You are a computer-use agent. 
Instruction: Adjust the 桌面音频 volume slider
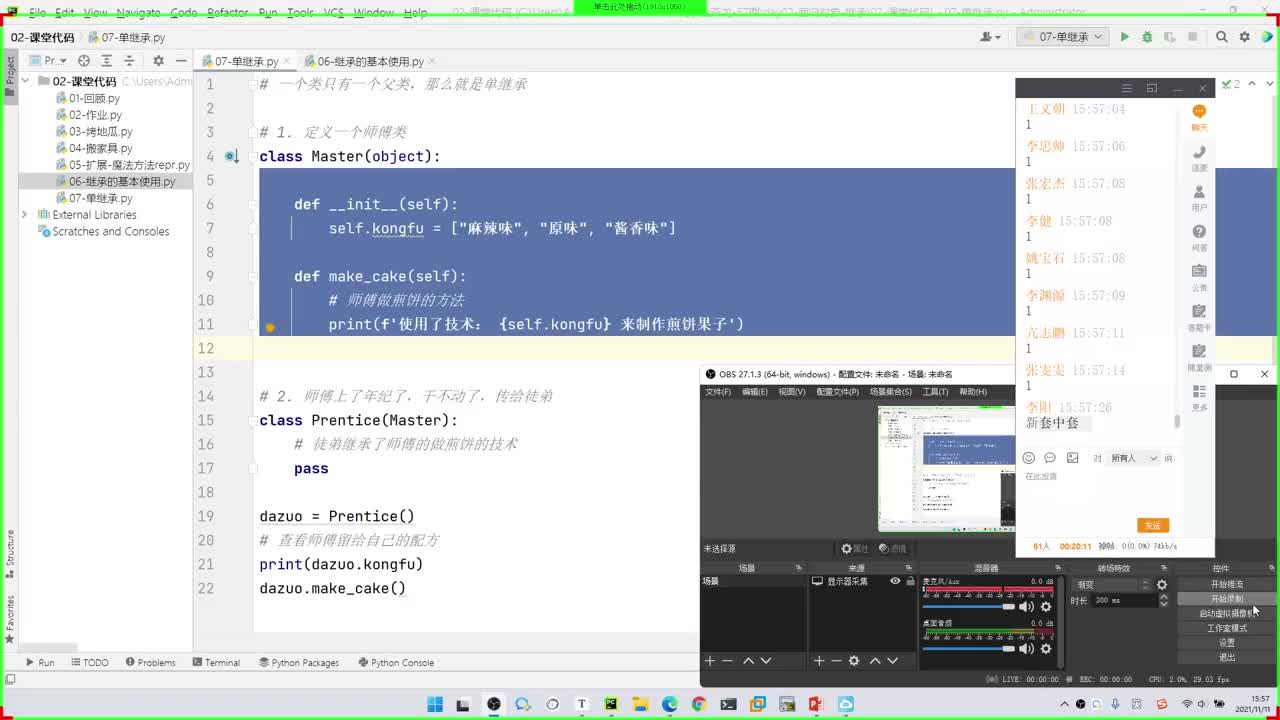[968, 648]
